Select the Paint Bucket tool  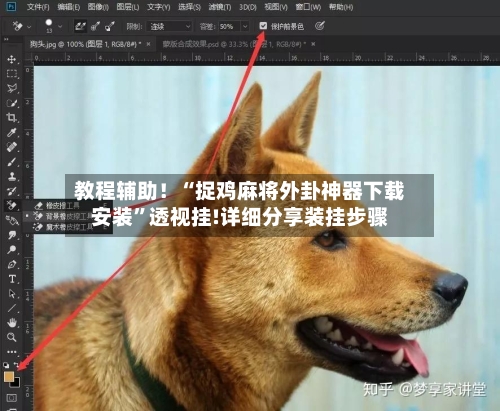coord(12,220)
